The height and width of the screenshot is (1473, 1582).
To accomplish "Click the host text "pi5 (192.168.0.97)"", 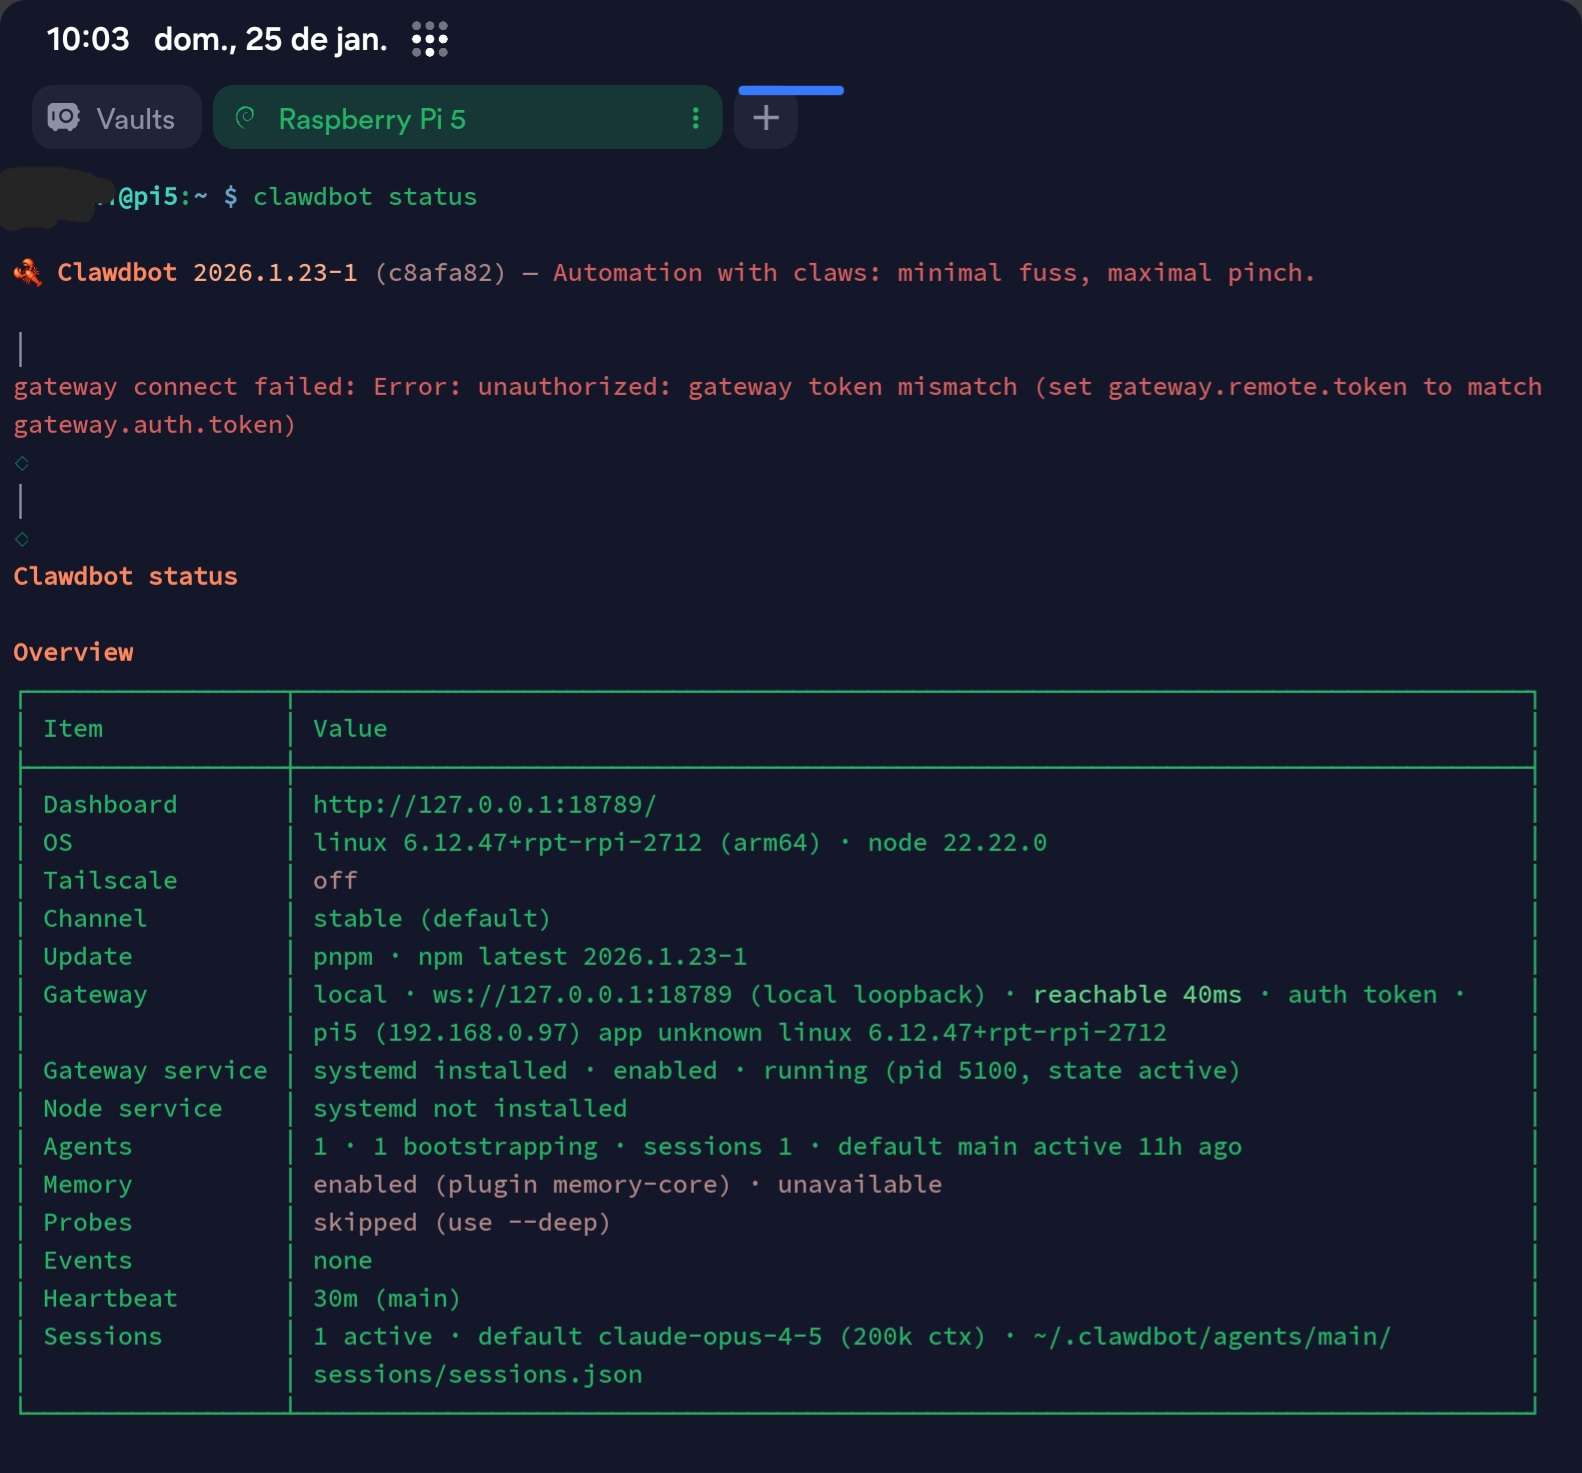I will pos(447,1033).
